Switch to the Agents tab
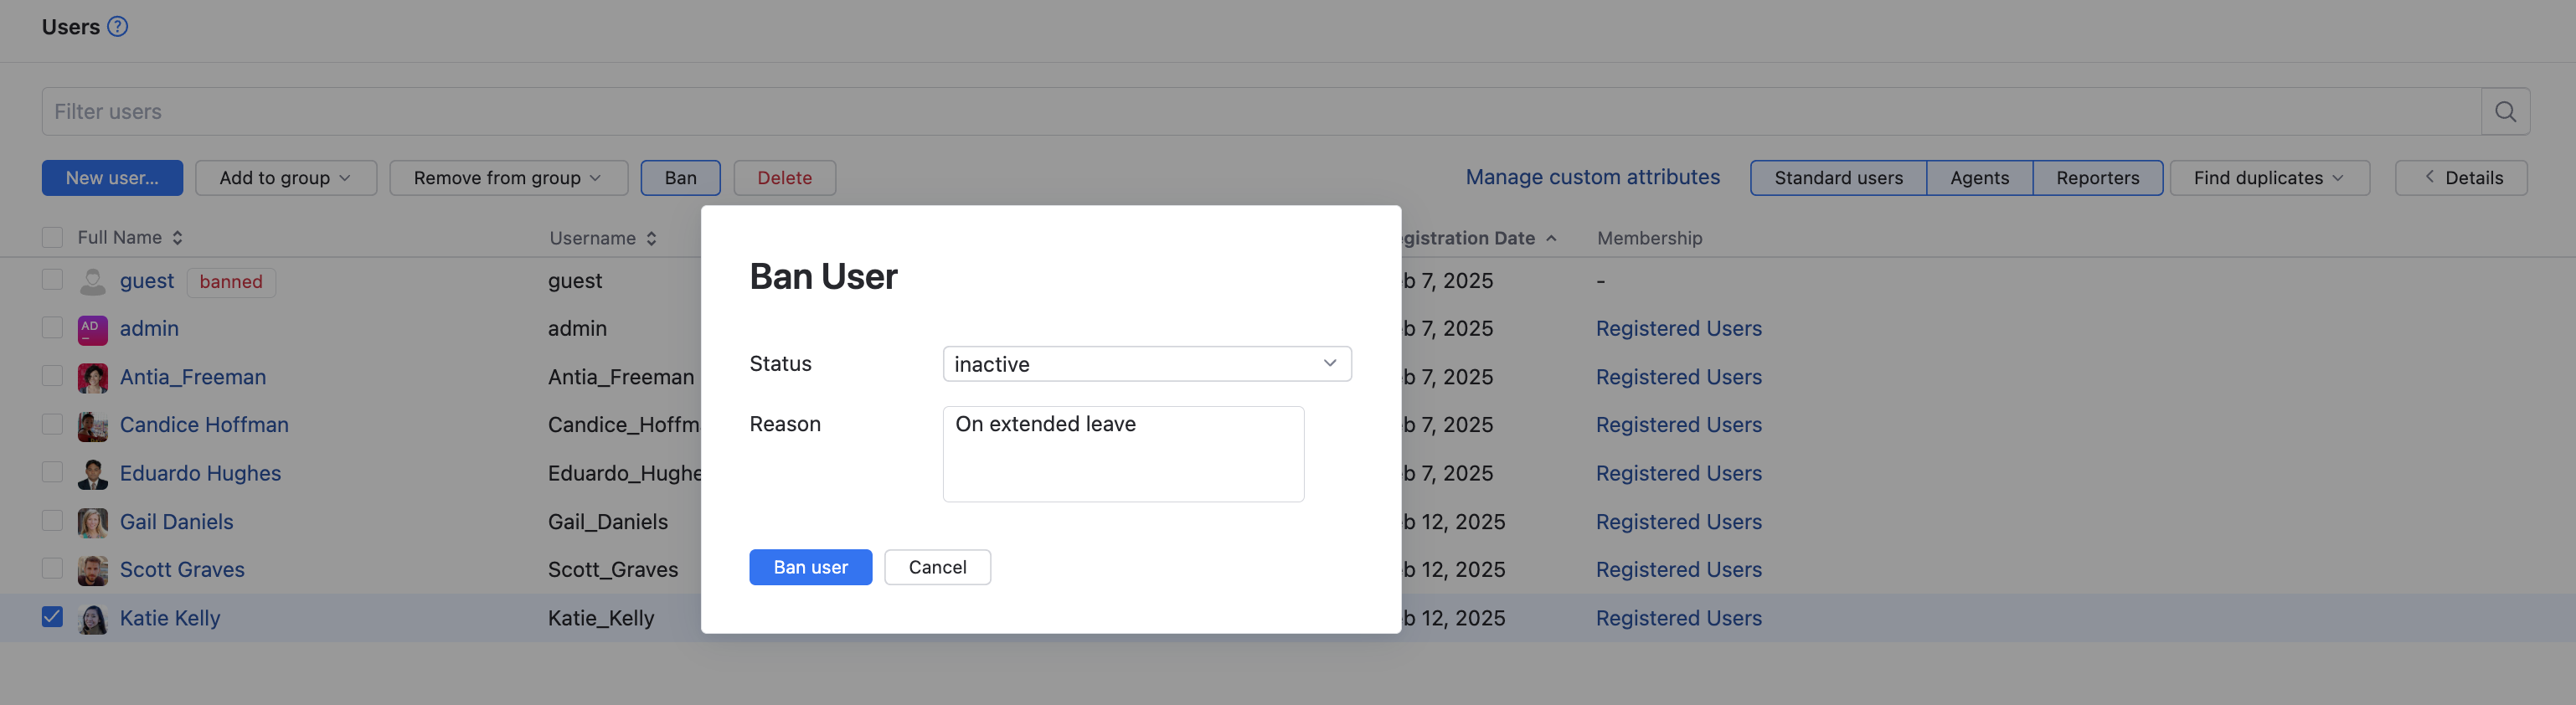 click(1978, 178)
